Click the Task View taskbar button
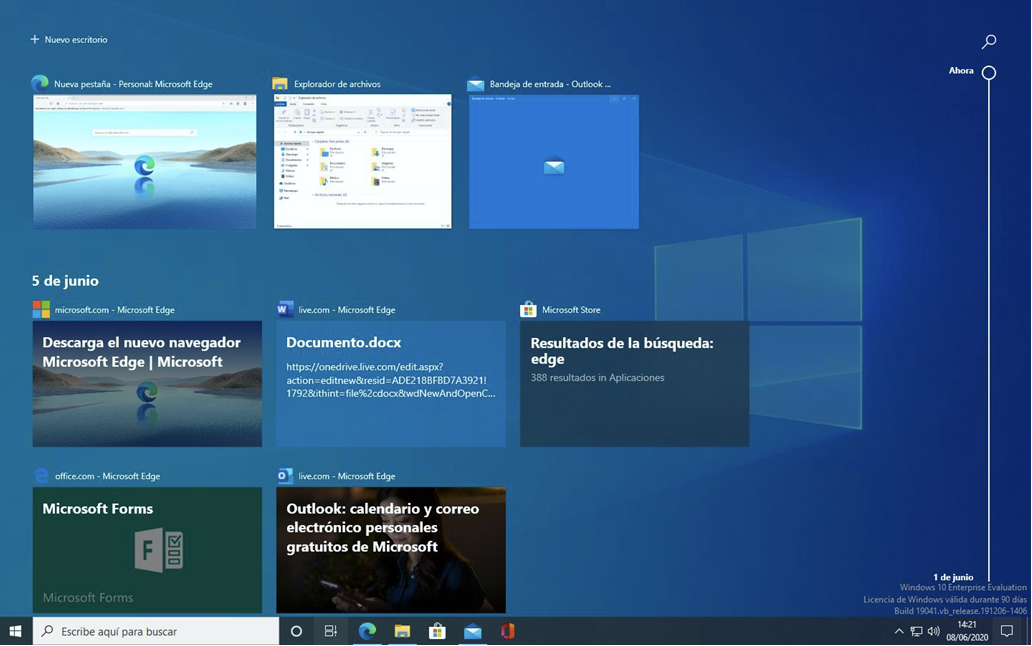This screenshot has height=646, width=1032. coord(330,631)
